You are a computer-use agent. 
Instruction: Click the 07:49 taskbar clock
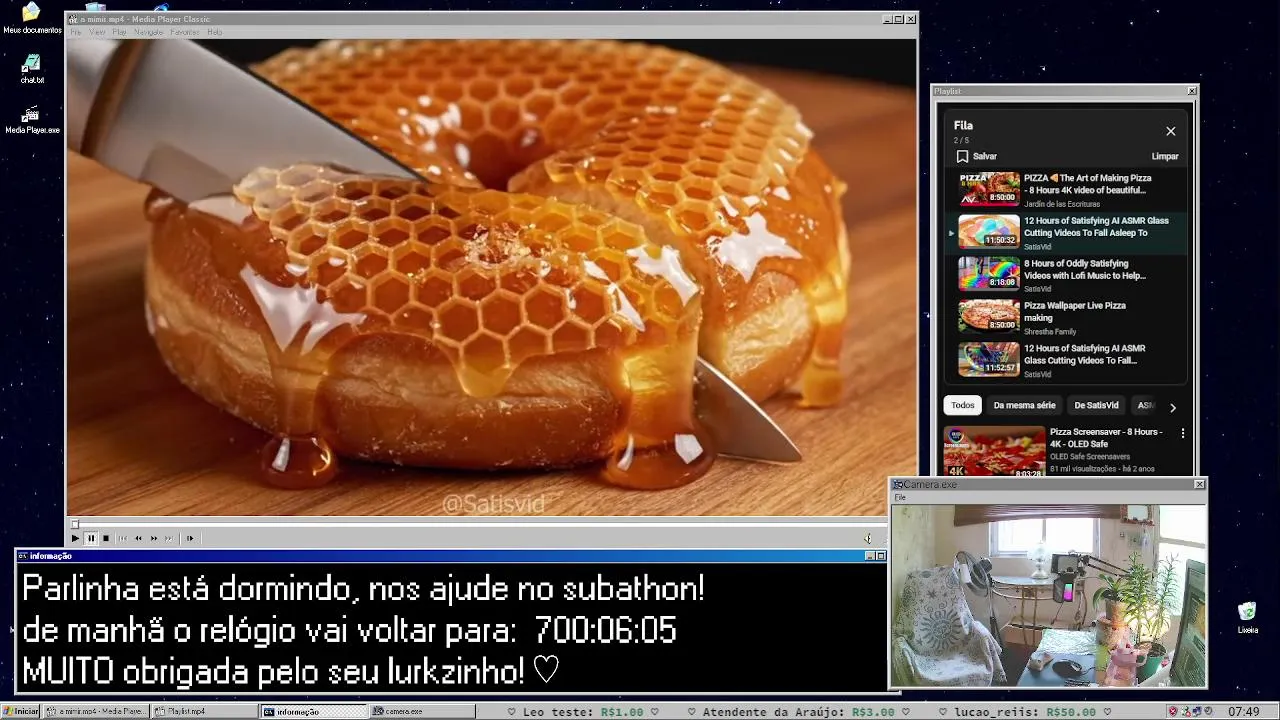click(1243, 712)
